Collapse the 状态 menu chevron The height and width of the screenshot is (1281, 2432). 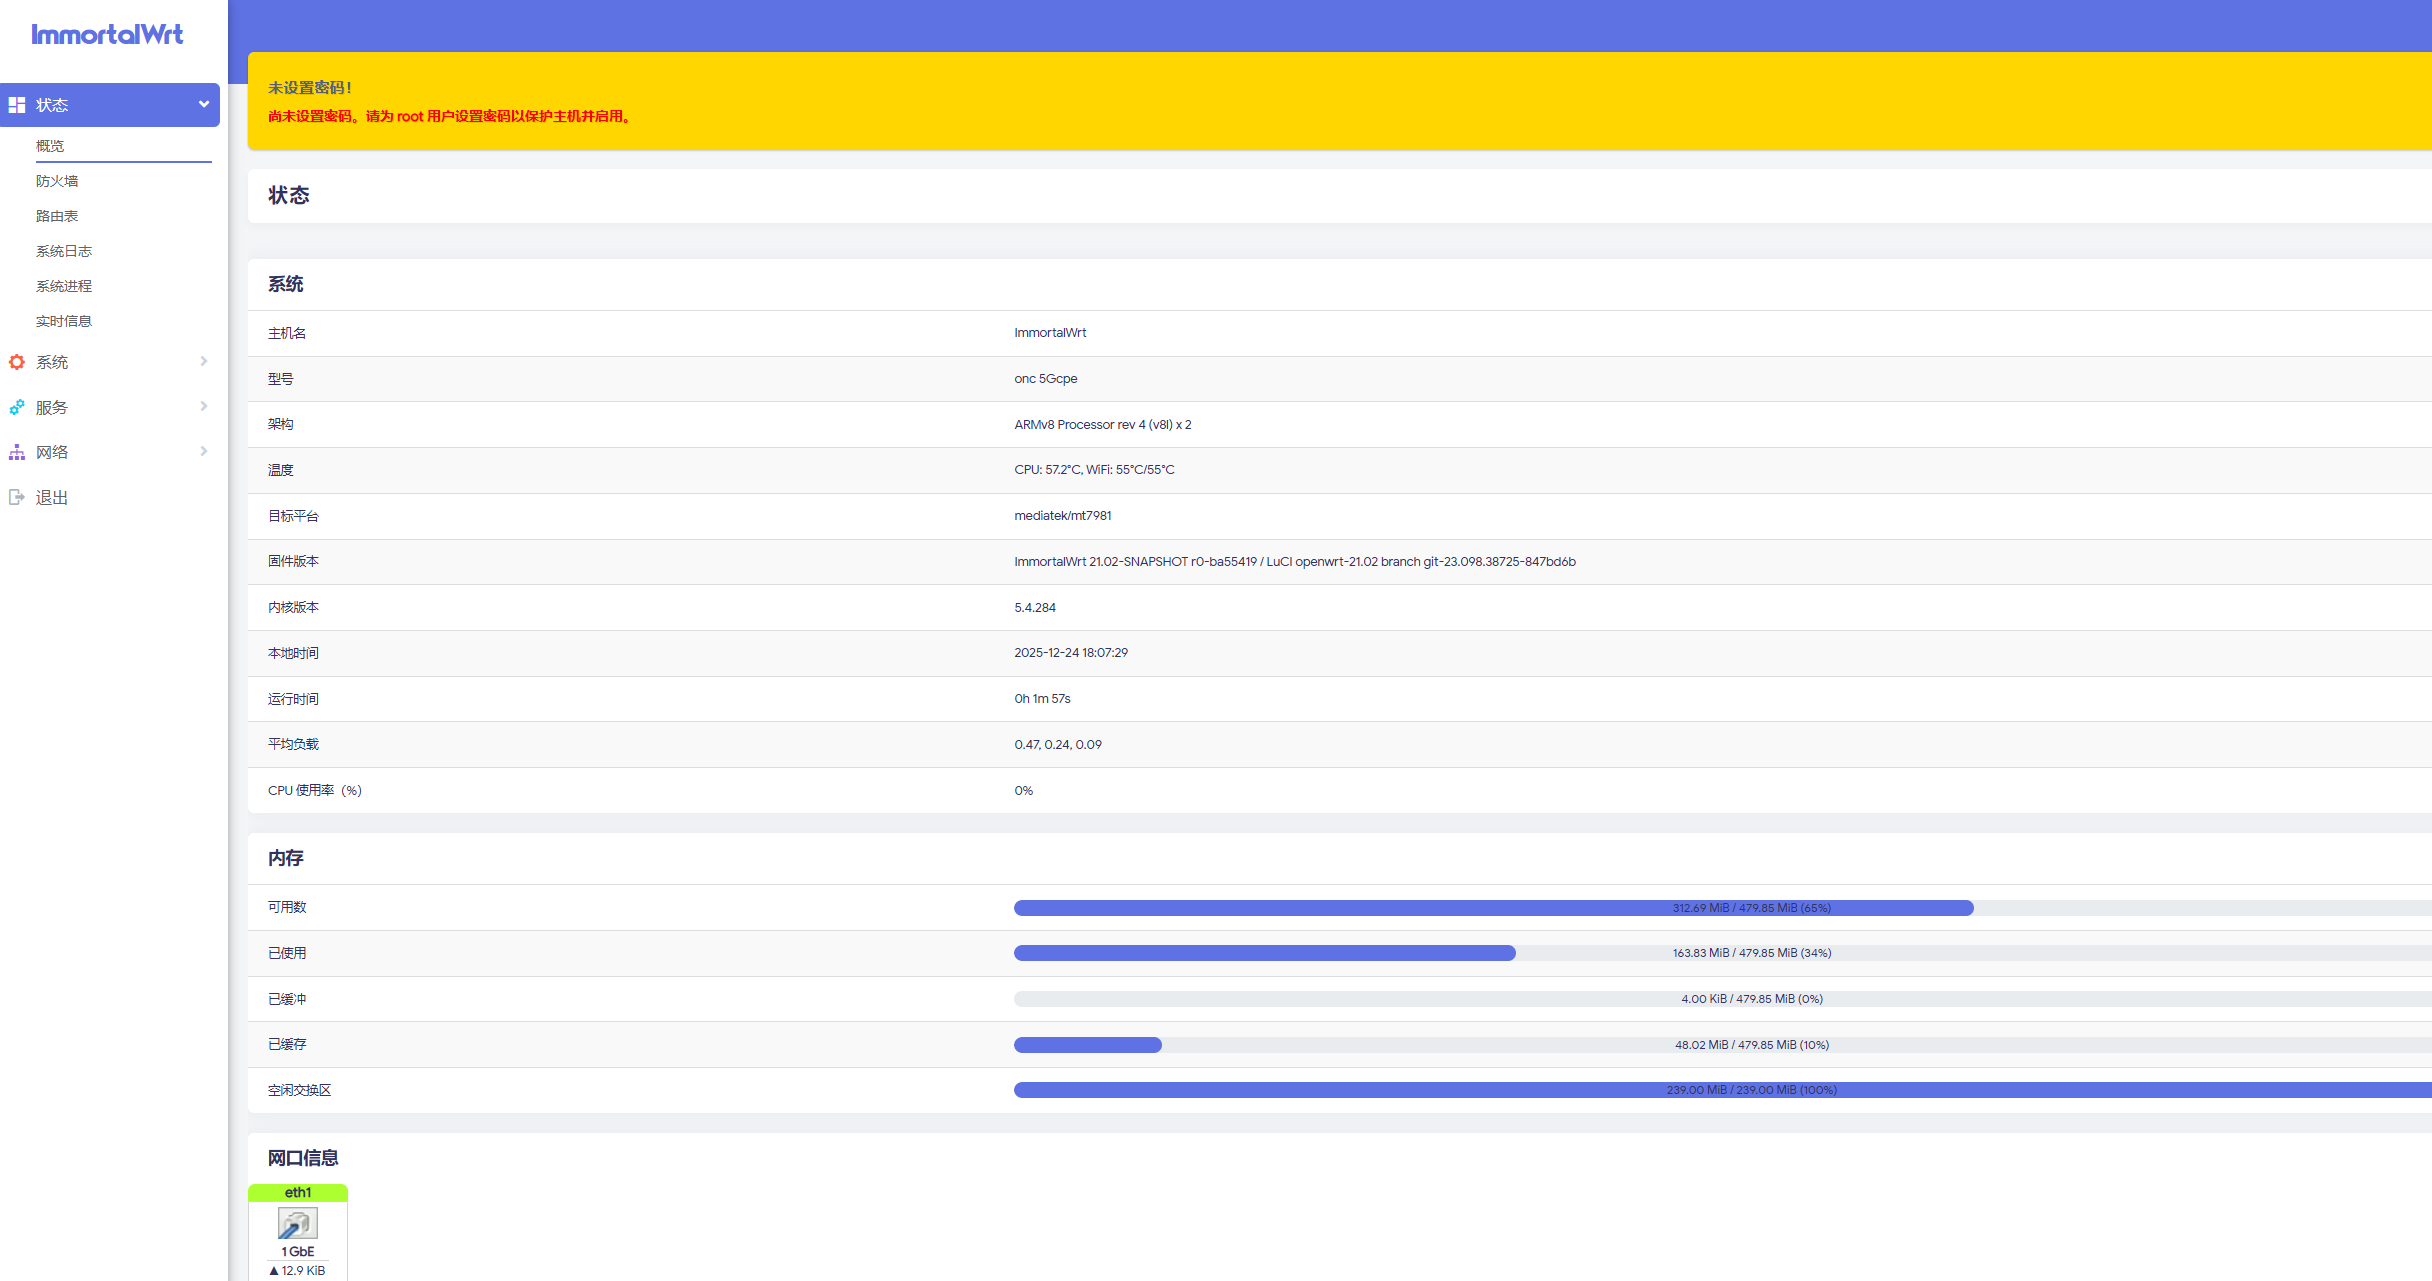pyautogui.click(x=204, y=104)
